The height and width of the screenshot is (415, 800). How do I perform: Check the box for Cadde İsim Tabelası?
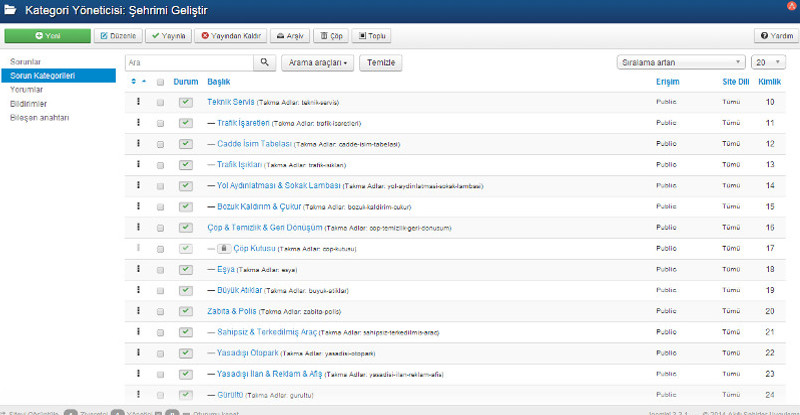coord(160,144)
